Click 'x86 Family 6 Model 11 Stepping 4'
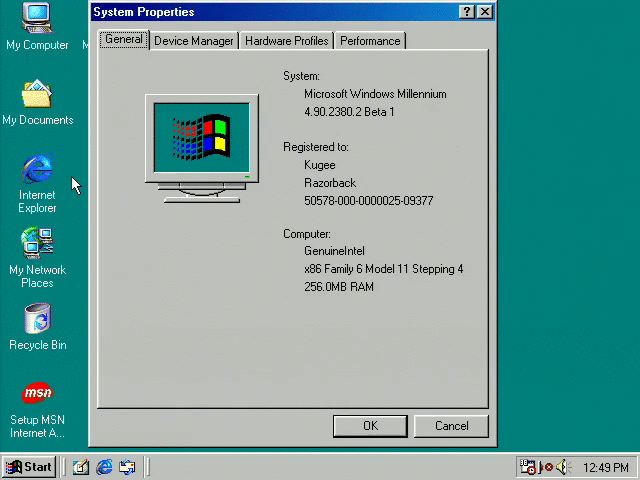The width and height of the screenshot is (640, 480). pos(384,269)
